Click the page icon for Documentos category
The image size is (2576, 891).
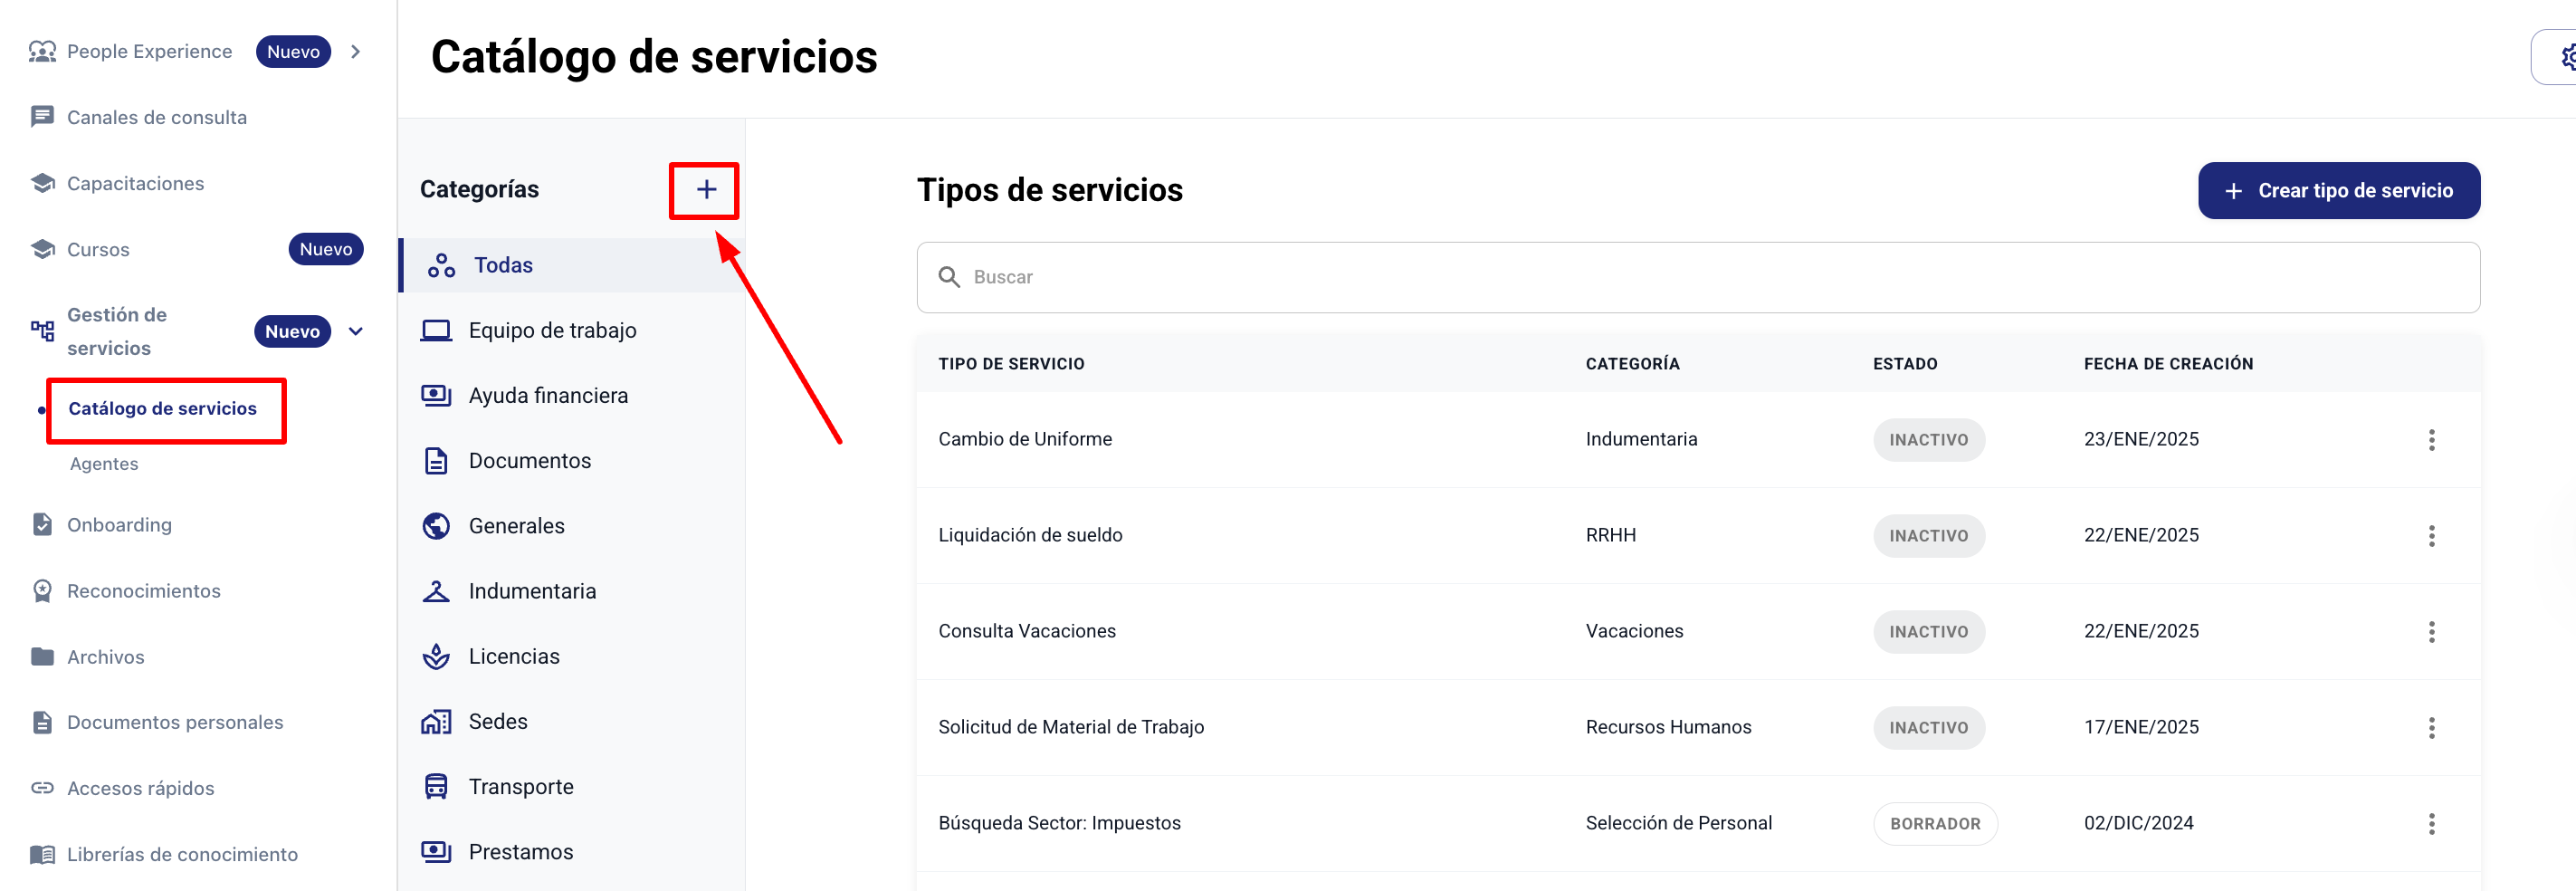pyautogui.click(x=436, y=461)
